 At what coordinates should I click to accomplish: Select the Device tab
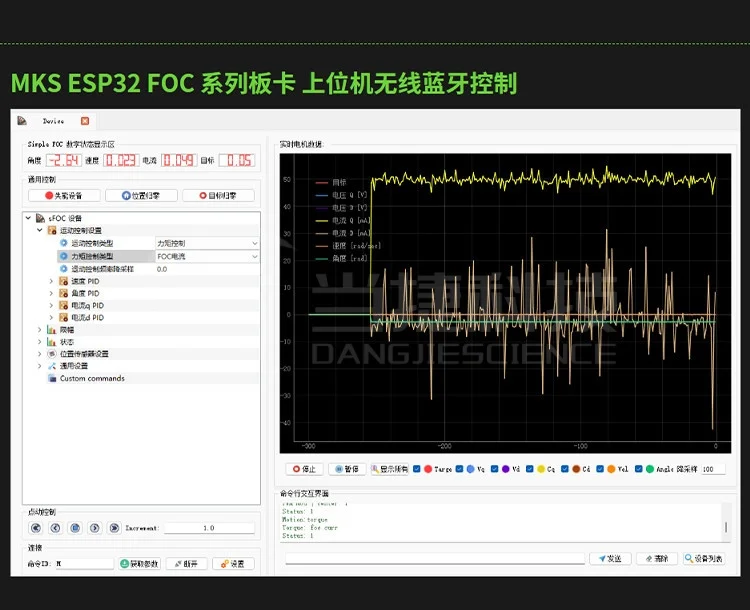53,121
